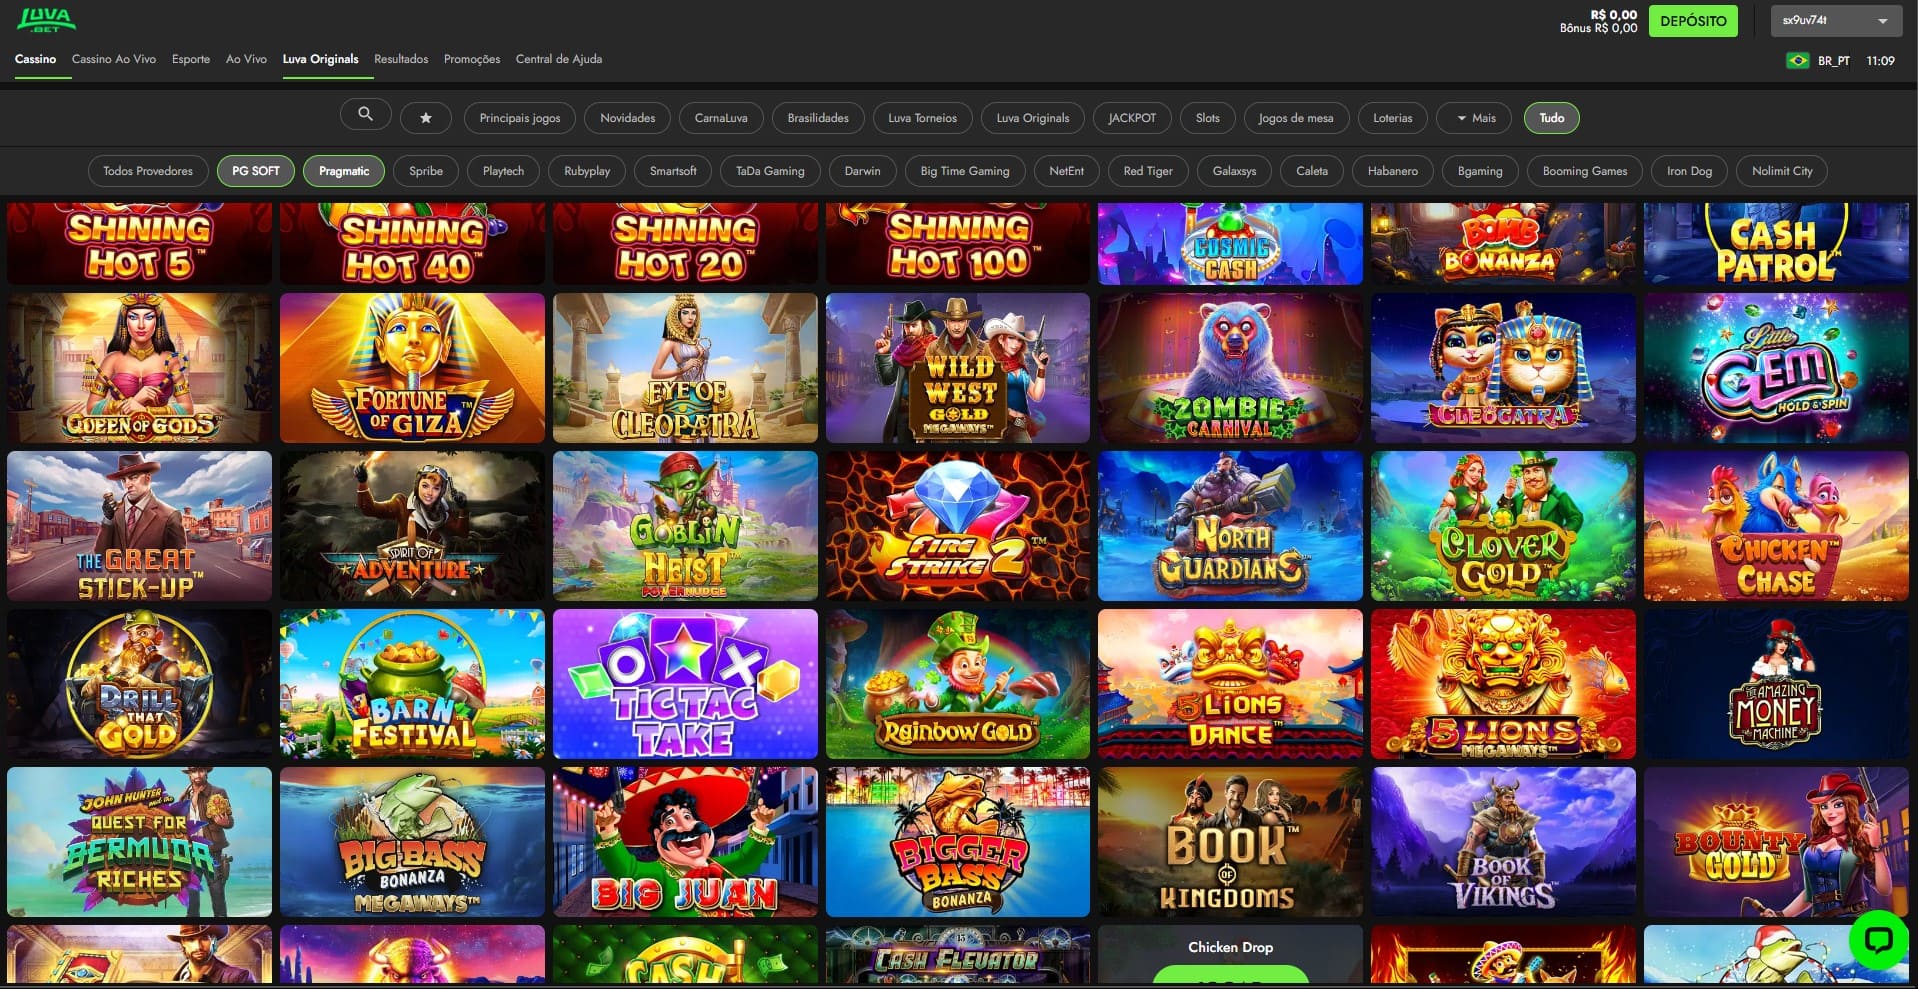
Task: Launch Goblin Heist Powernudge
Action: pyautogui.click(x=685, y=526)
